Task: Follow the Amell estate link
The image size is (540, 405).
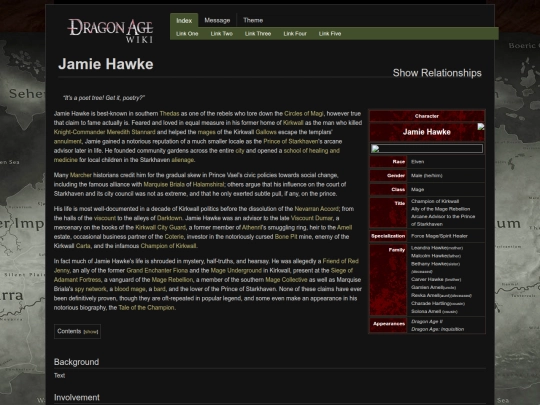Action: pos(344,227)
